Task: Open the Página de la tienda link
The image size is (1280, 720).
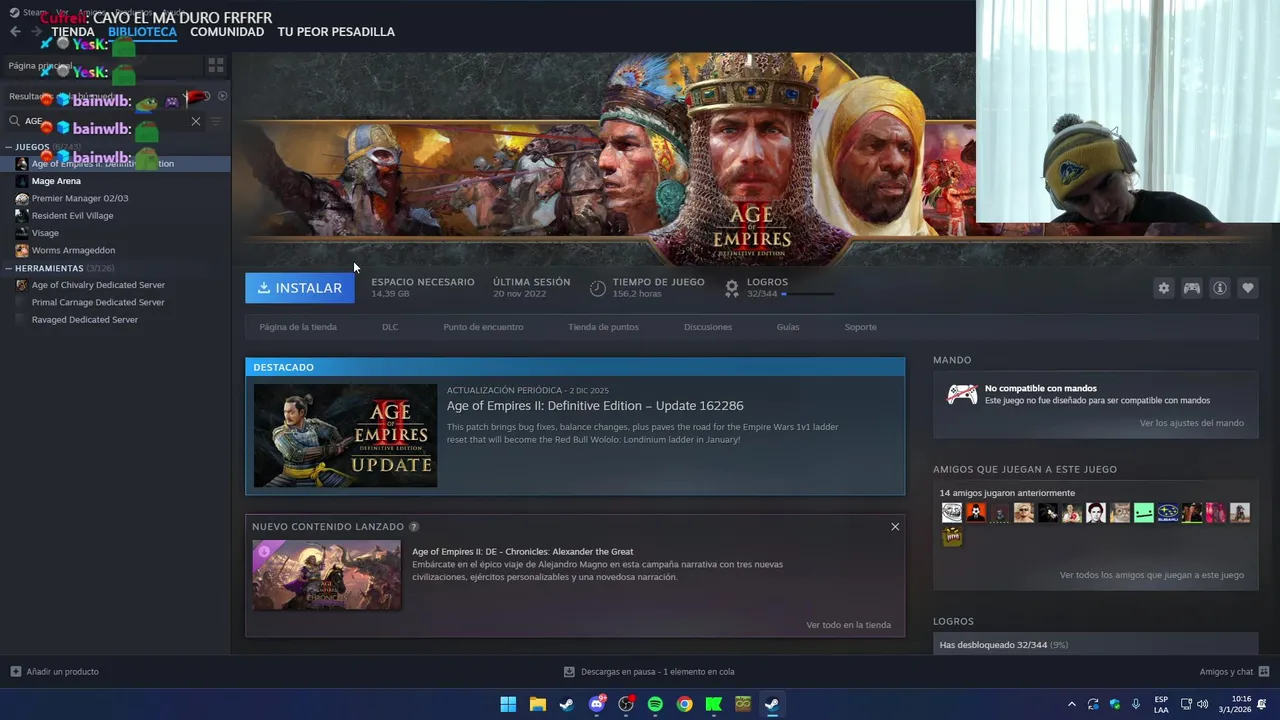Action: tap(298, 327)
